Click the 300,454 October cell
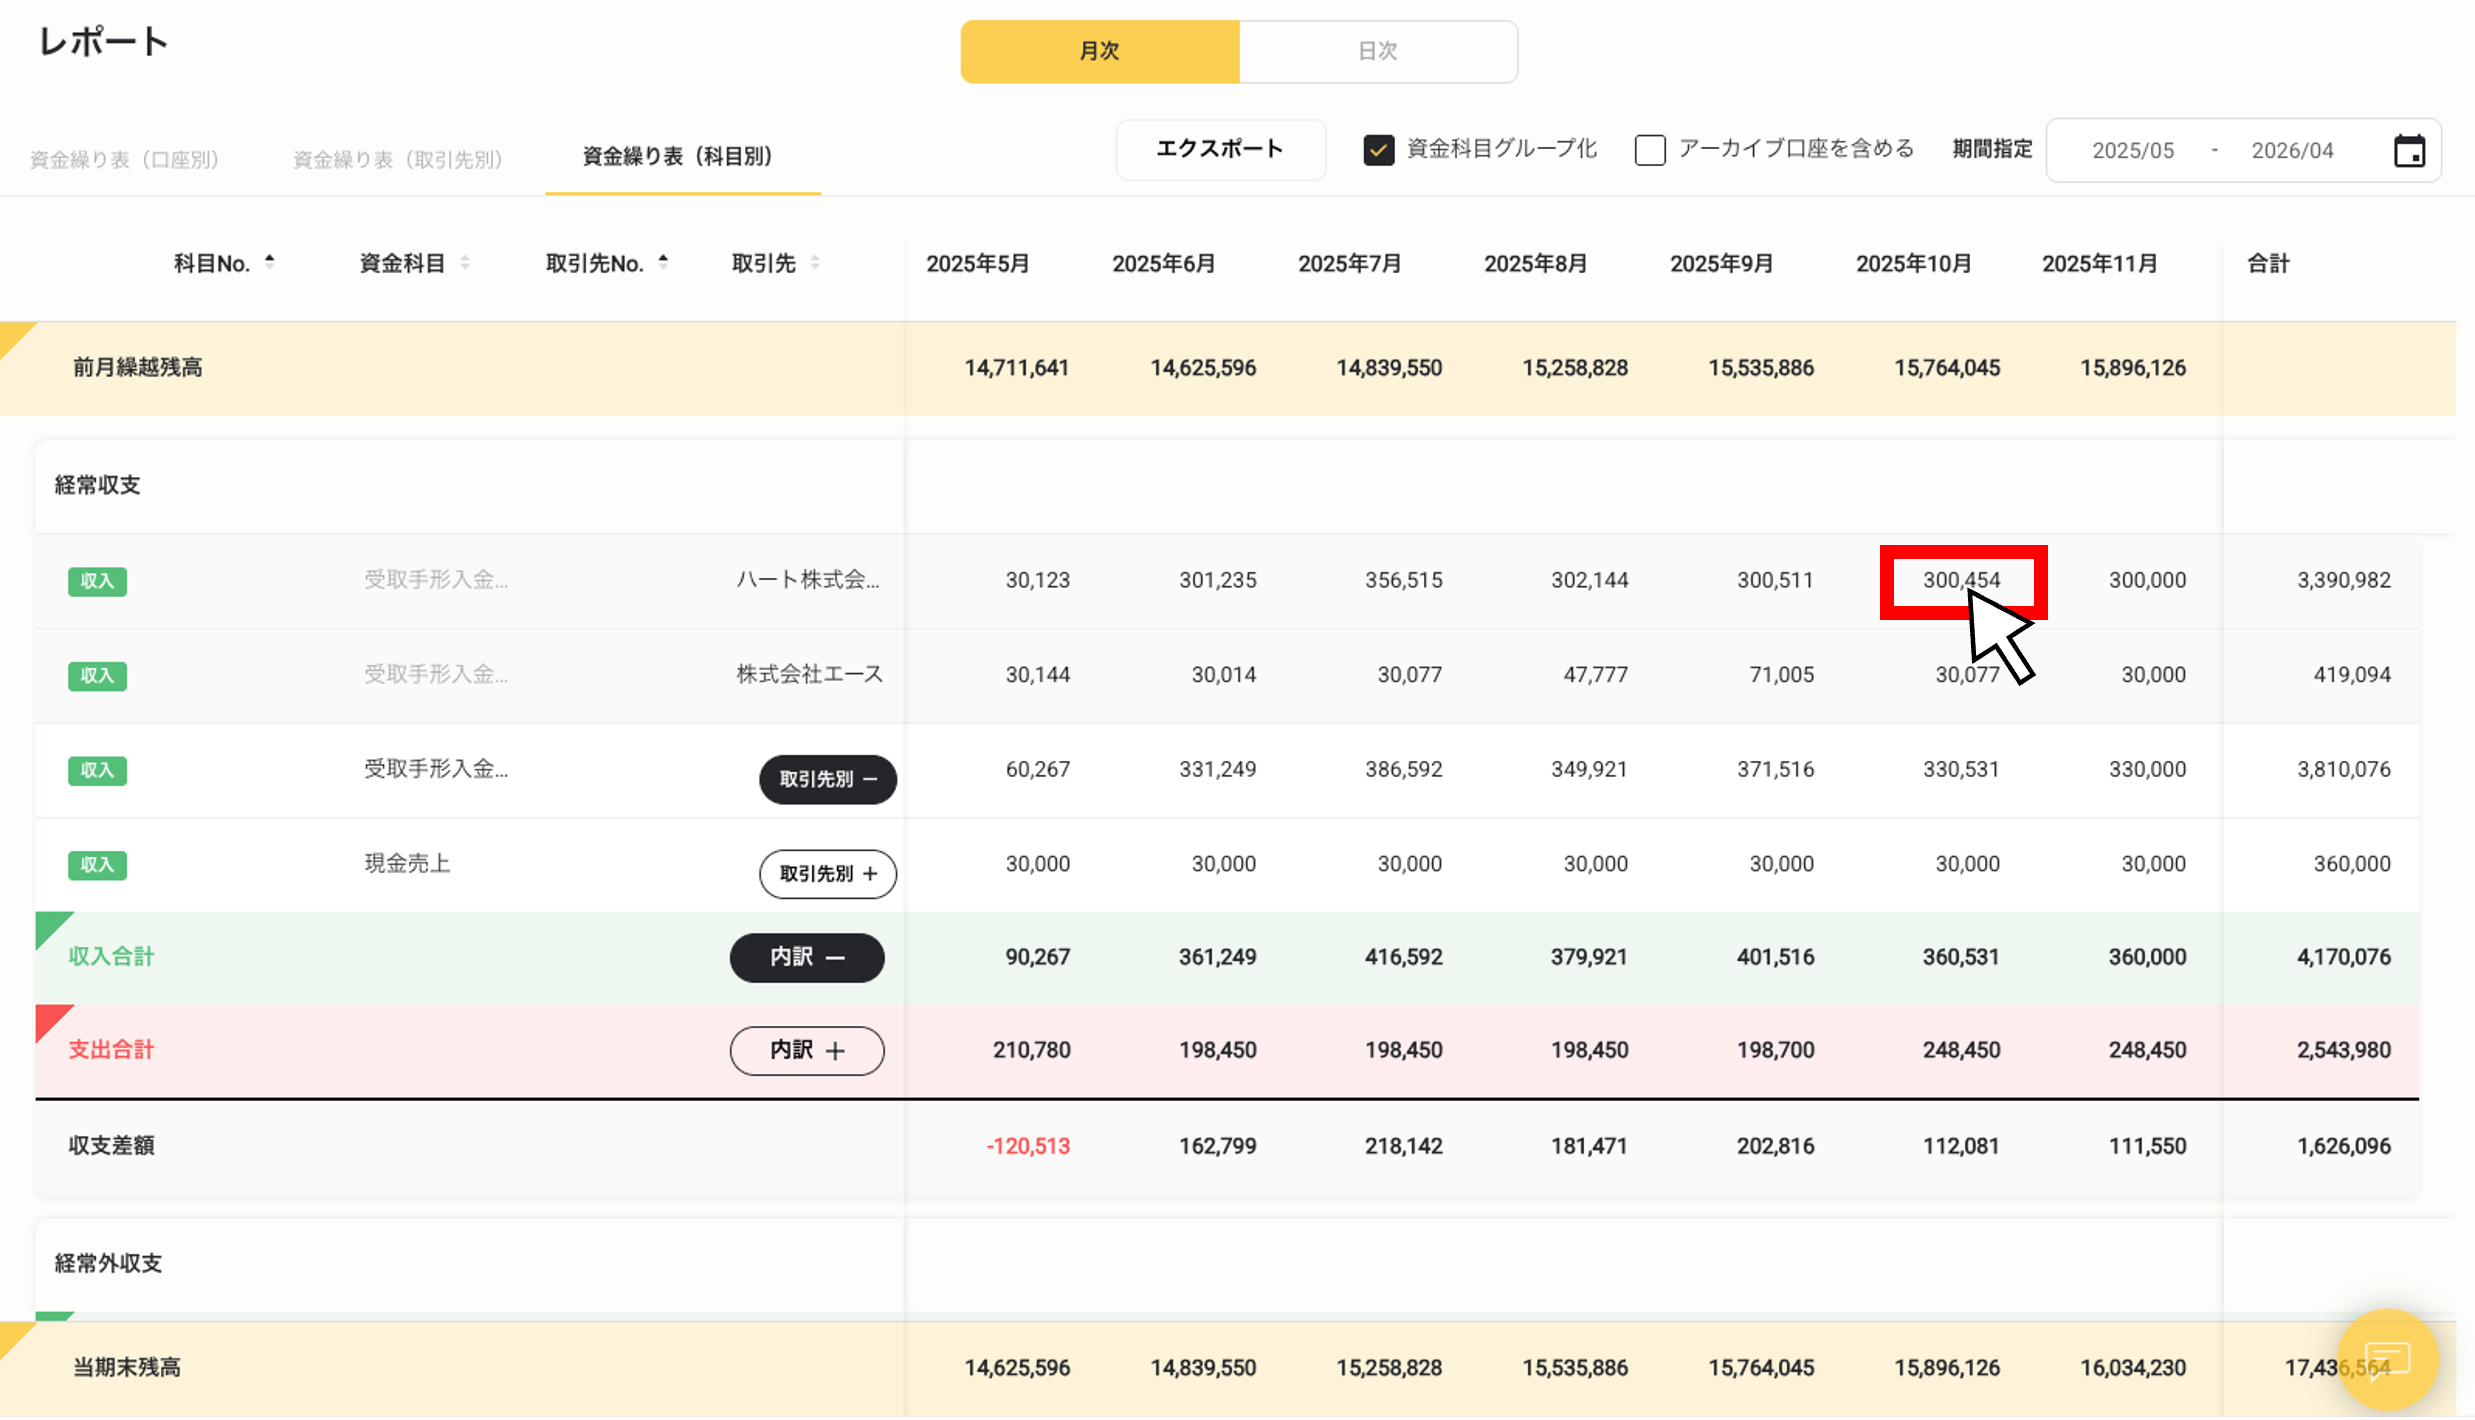Screen dimensions: 2475x1420 coord(1960,580)
